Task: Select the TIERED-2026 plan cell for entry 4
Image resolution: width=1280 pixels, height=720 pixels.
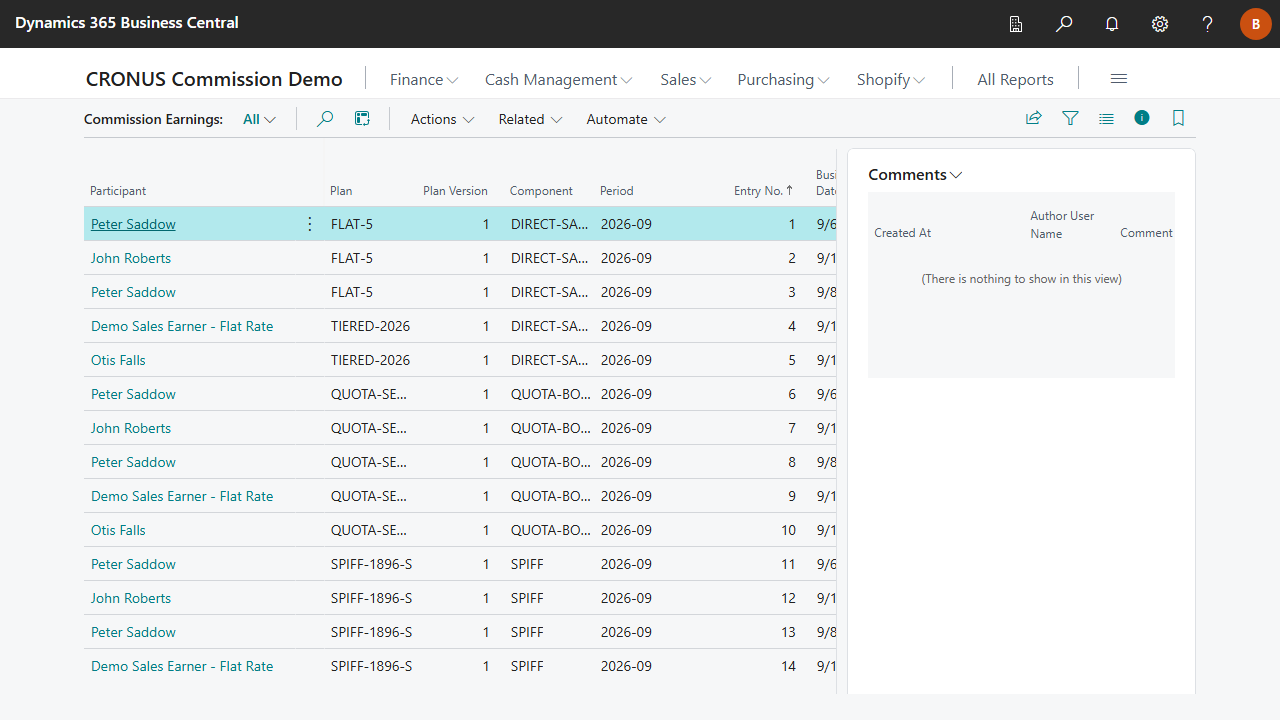Action: tap(370, 326)
